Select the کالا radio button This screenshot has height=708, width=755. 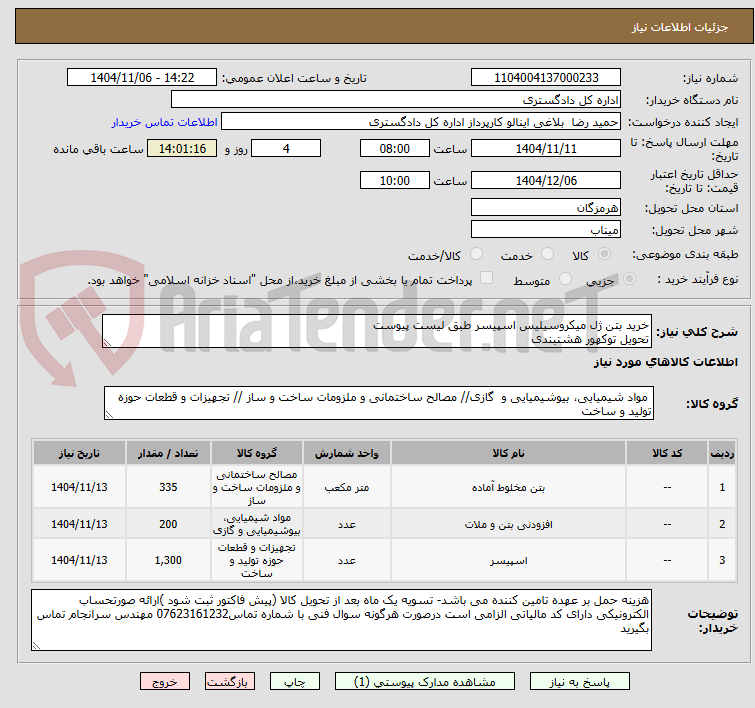pos(604,253)
